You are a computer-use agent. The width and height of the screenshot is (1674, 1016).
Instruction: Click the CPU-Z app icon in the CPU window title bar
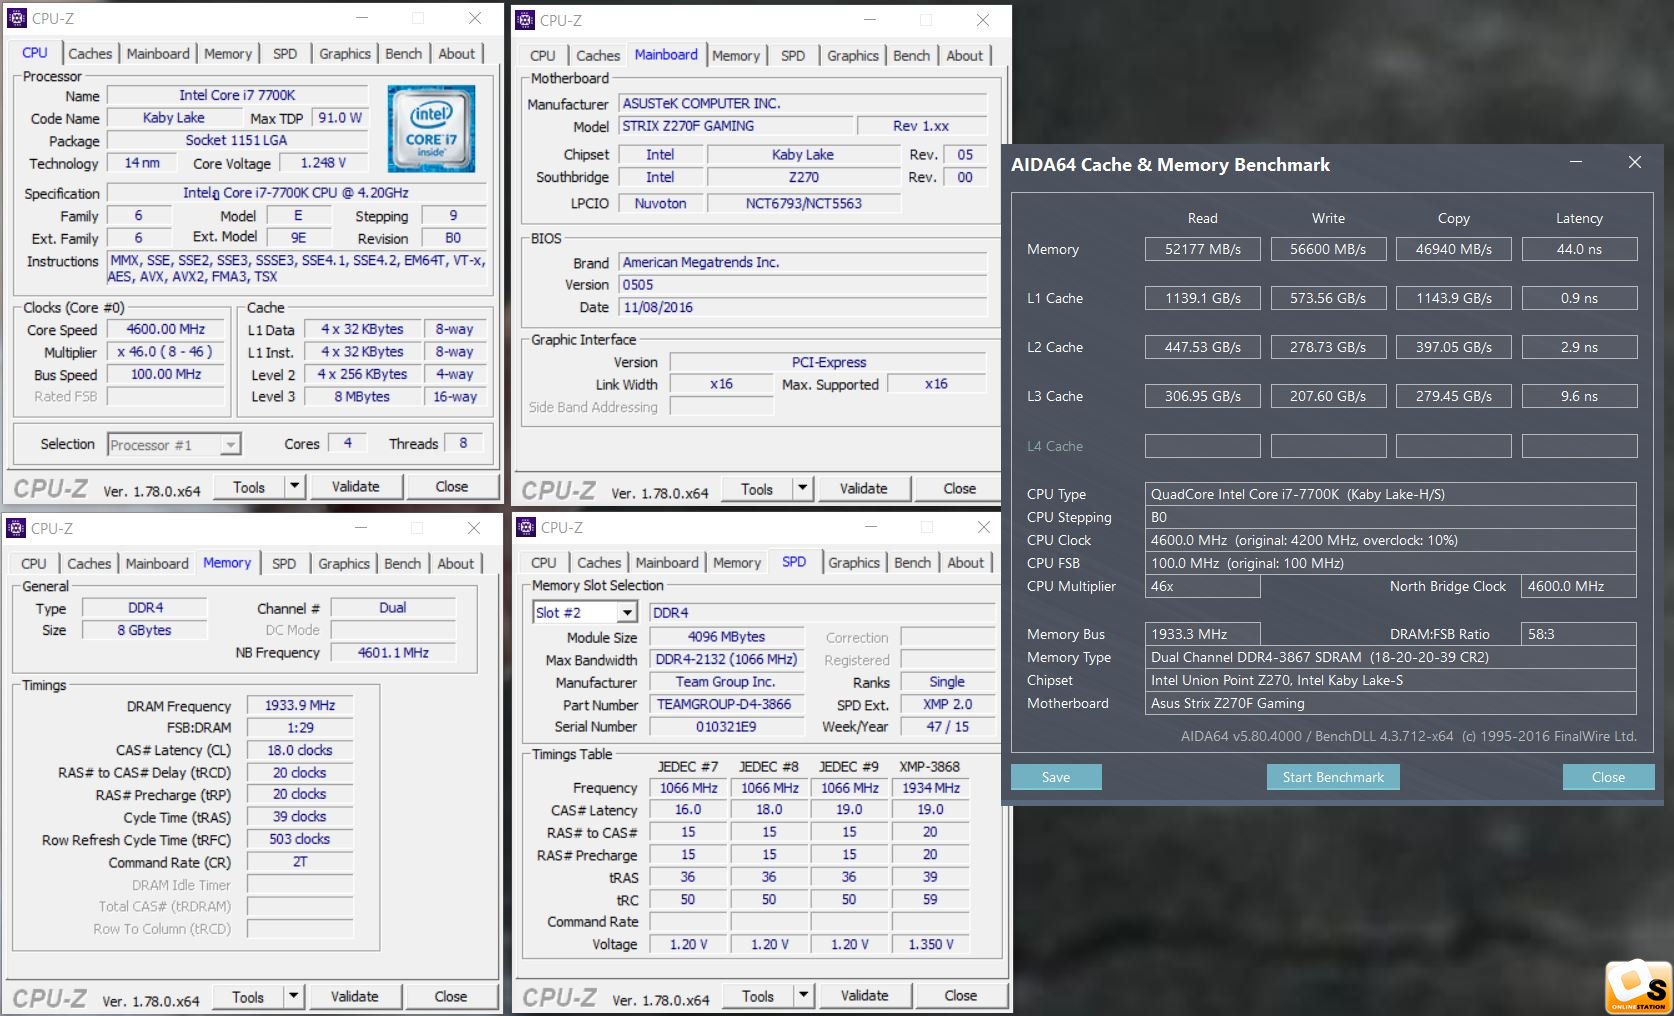17,18
